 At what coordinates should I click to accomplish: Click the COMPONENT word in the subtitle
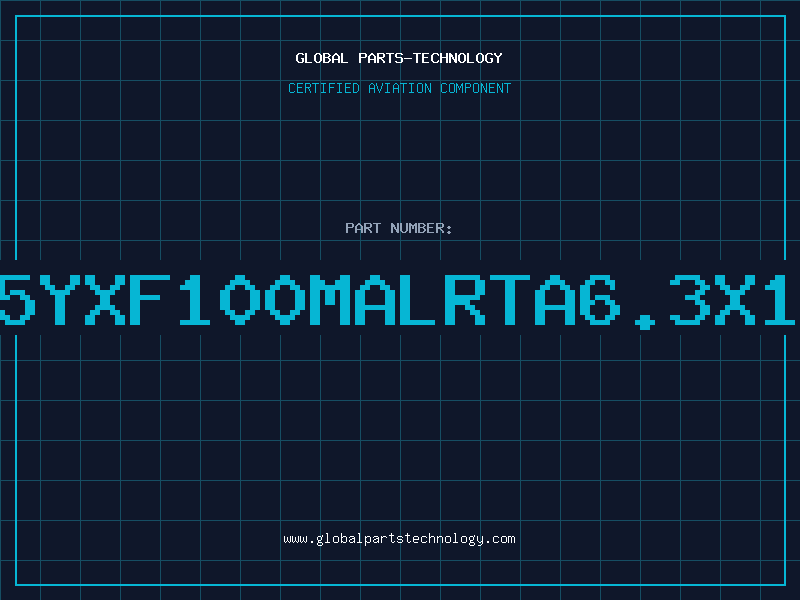point(476,88)
